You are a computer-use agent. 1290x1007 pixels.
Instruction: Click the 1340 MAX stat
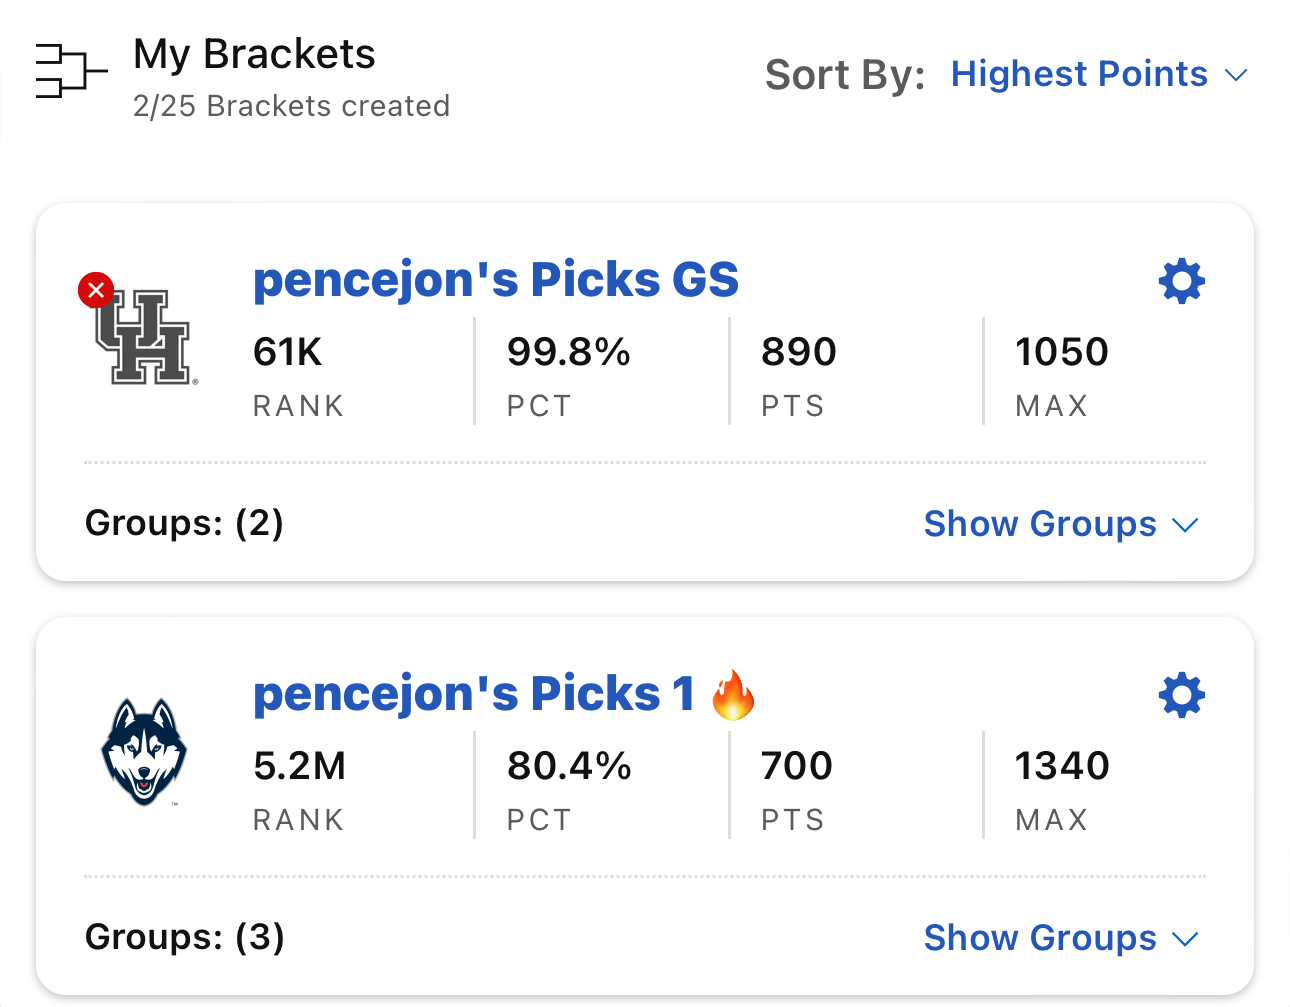click(1062, 791)
